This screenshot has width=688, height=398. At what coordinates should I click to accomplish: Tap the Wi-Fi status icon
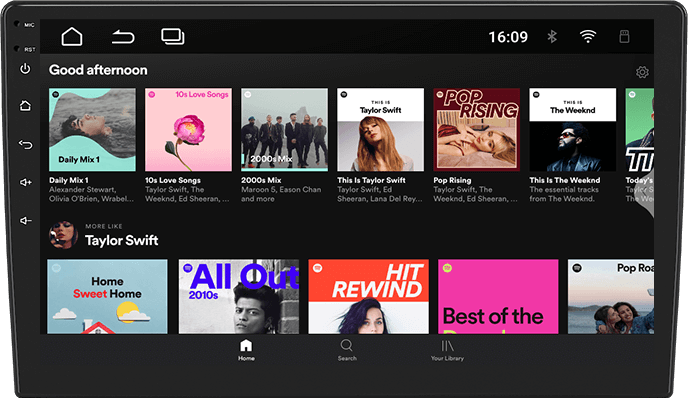coord(588,36)
